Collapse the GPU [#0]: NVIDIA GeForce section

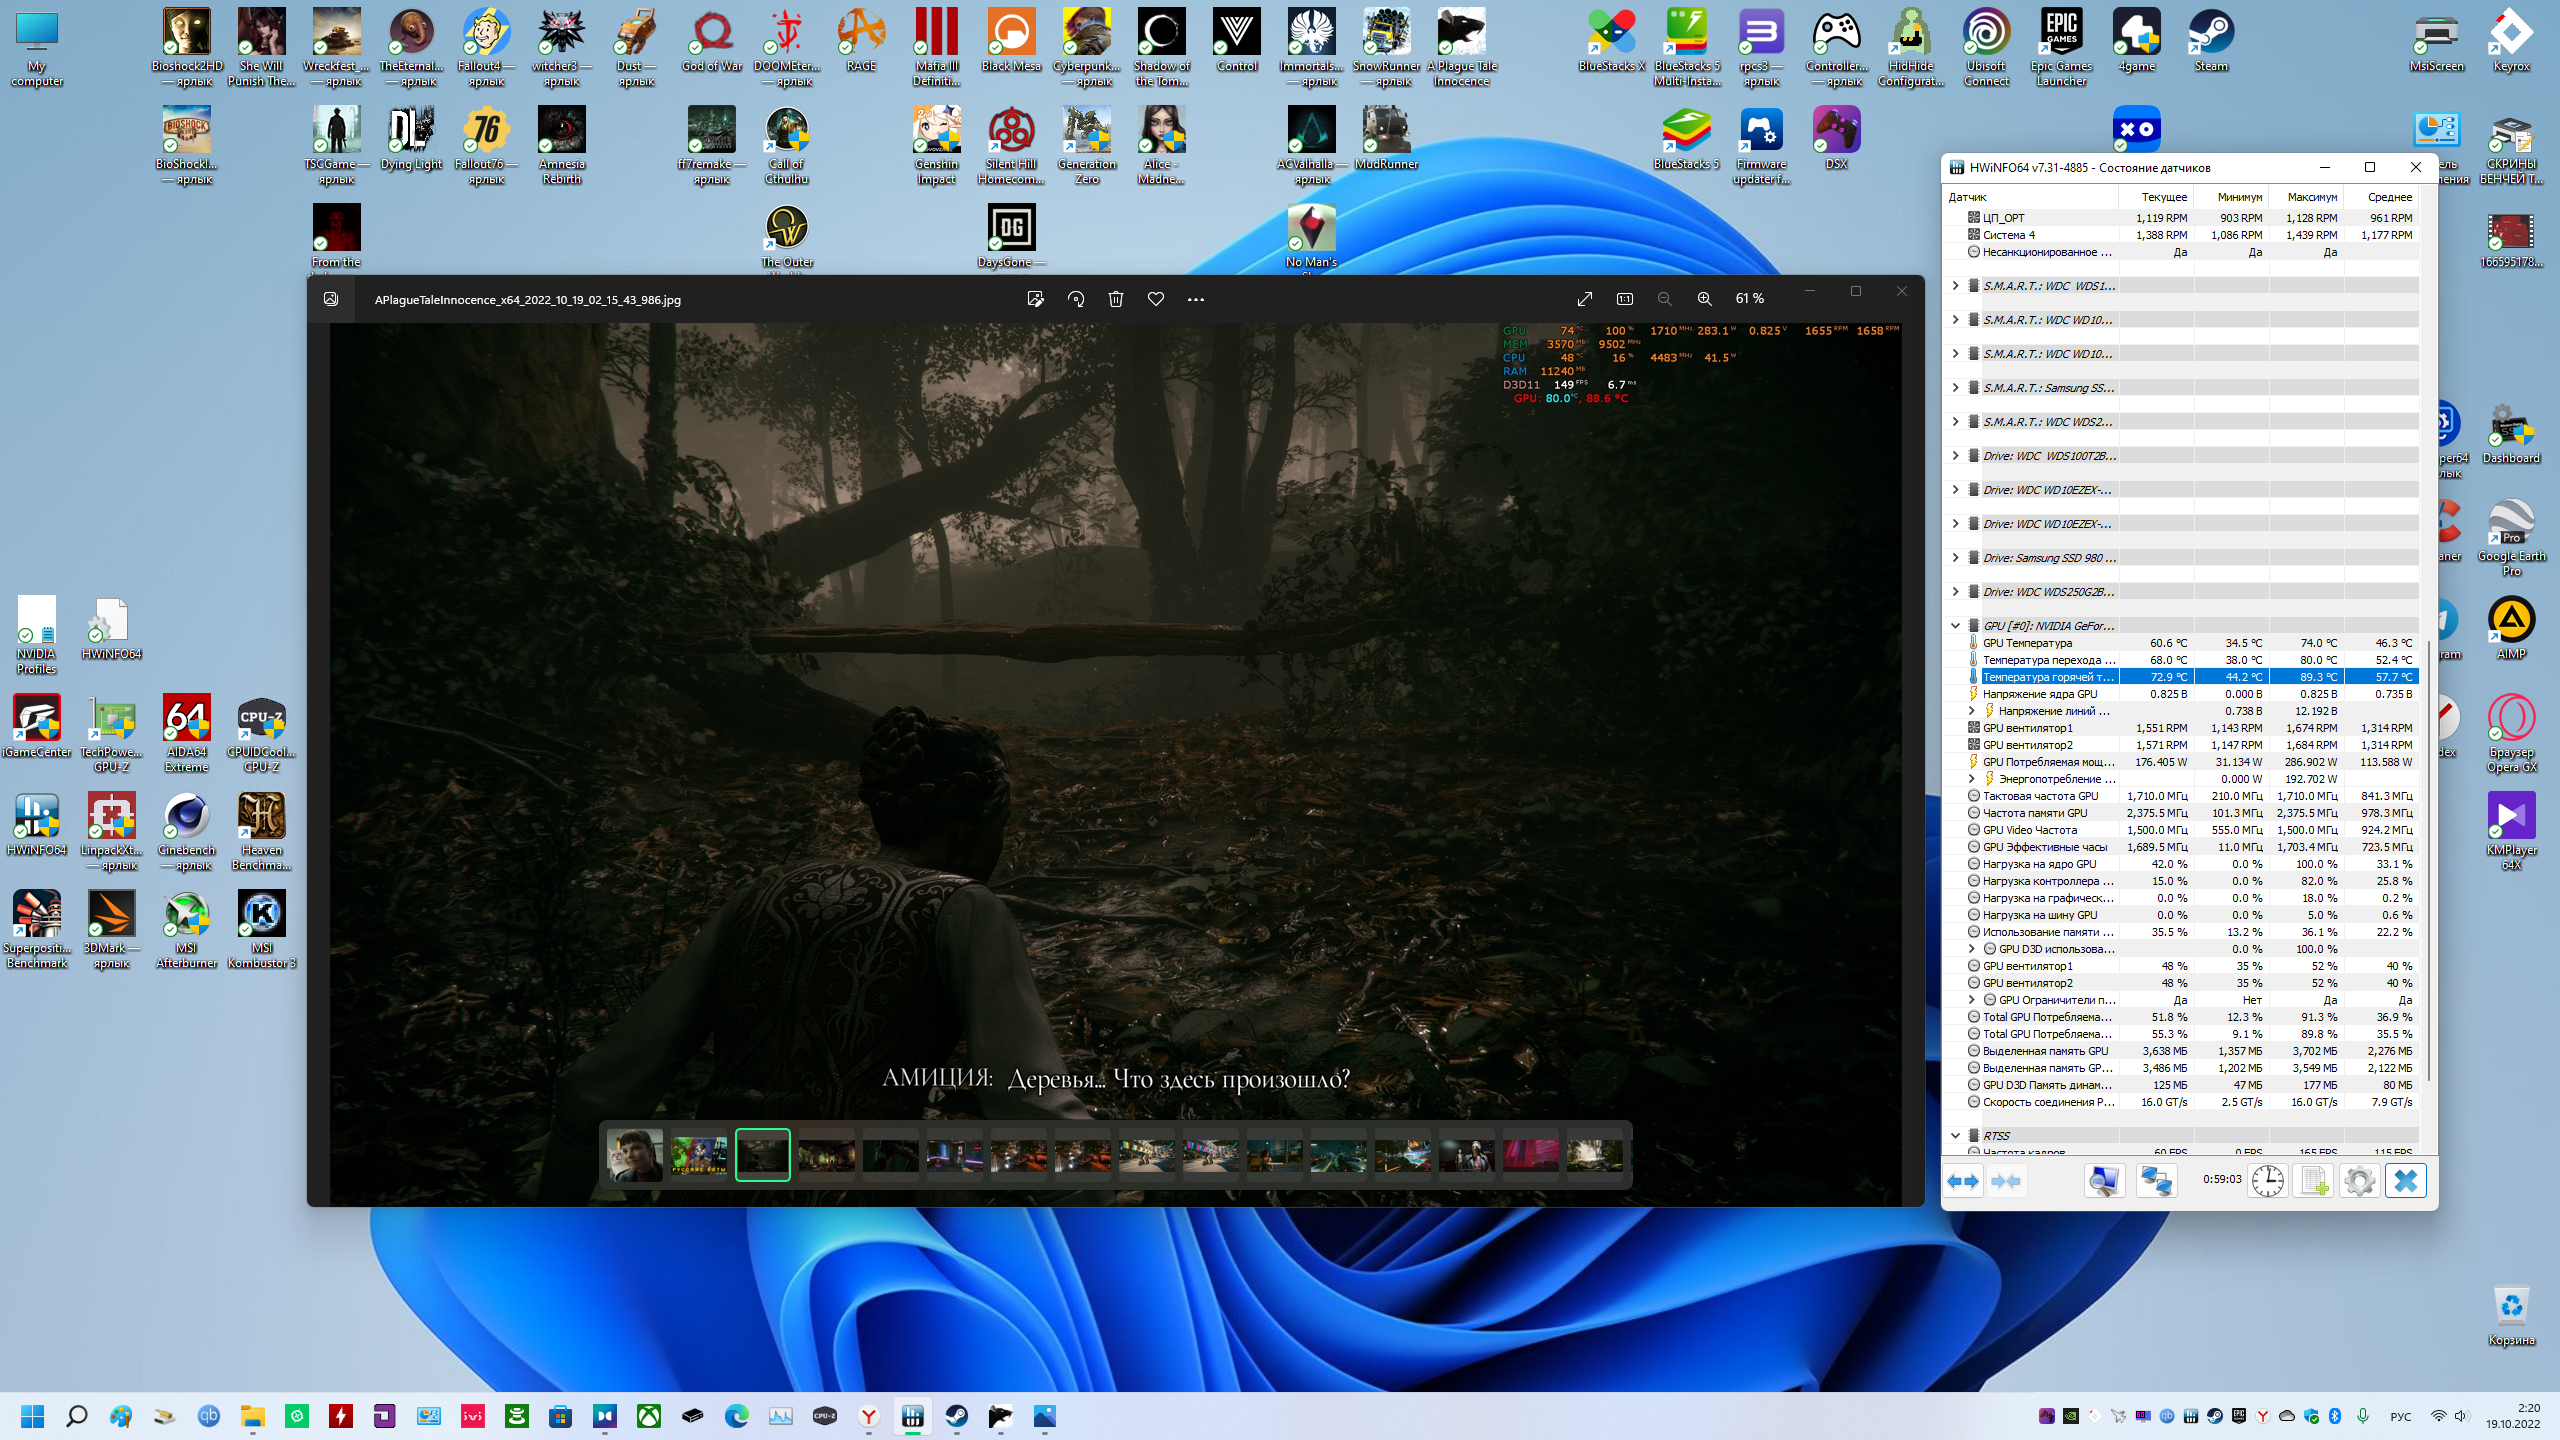tap(1955, 626)
